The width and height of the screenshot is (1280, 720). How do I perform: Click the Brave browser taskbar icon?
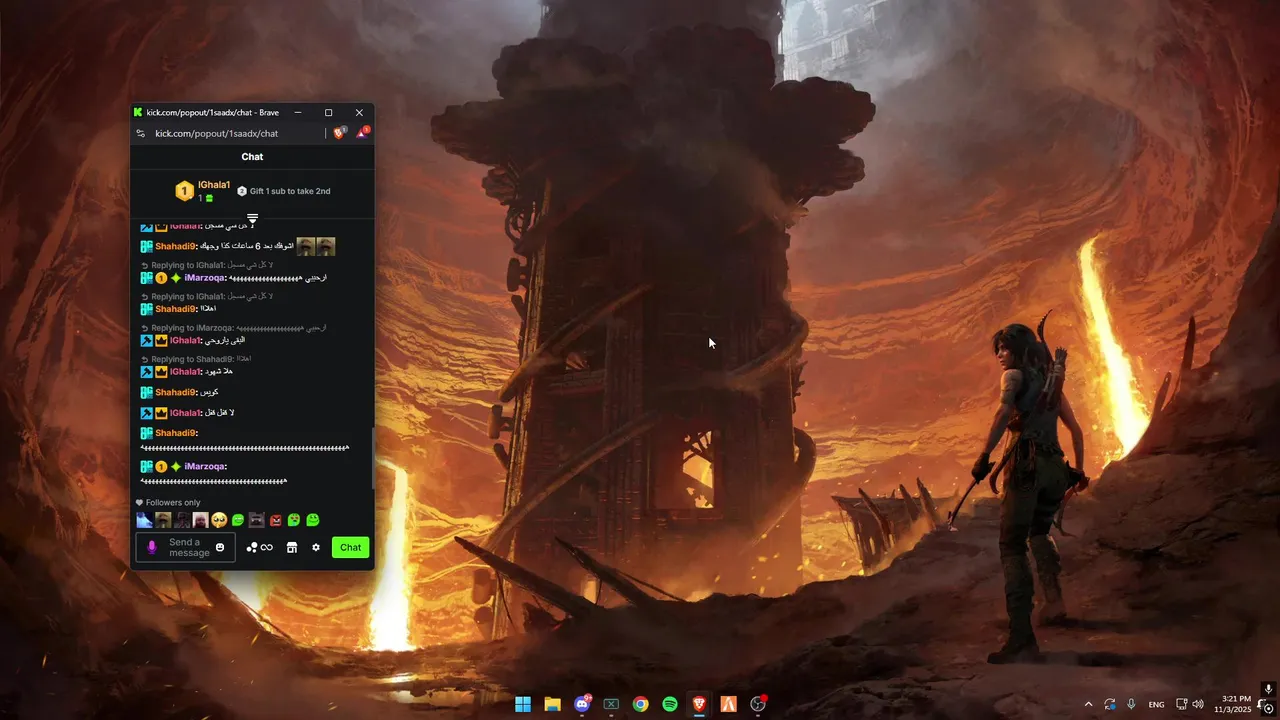[699, 704]
